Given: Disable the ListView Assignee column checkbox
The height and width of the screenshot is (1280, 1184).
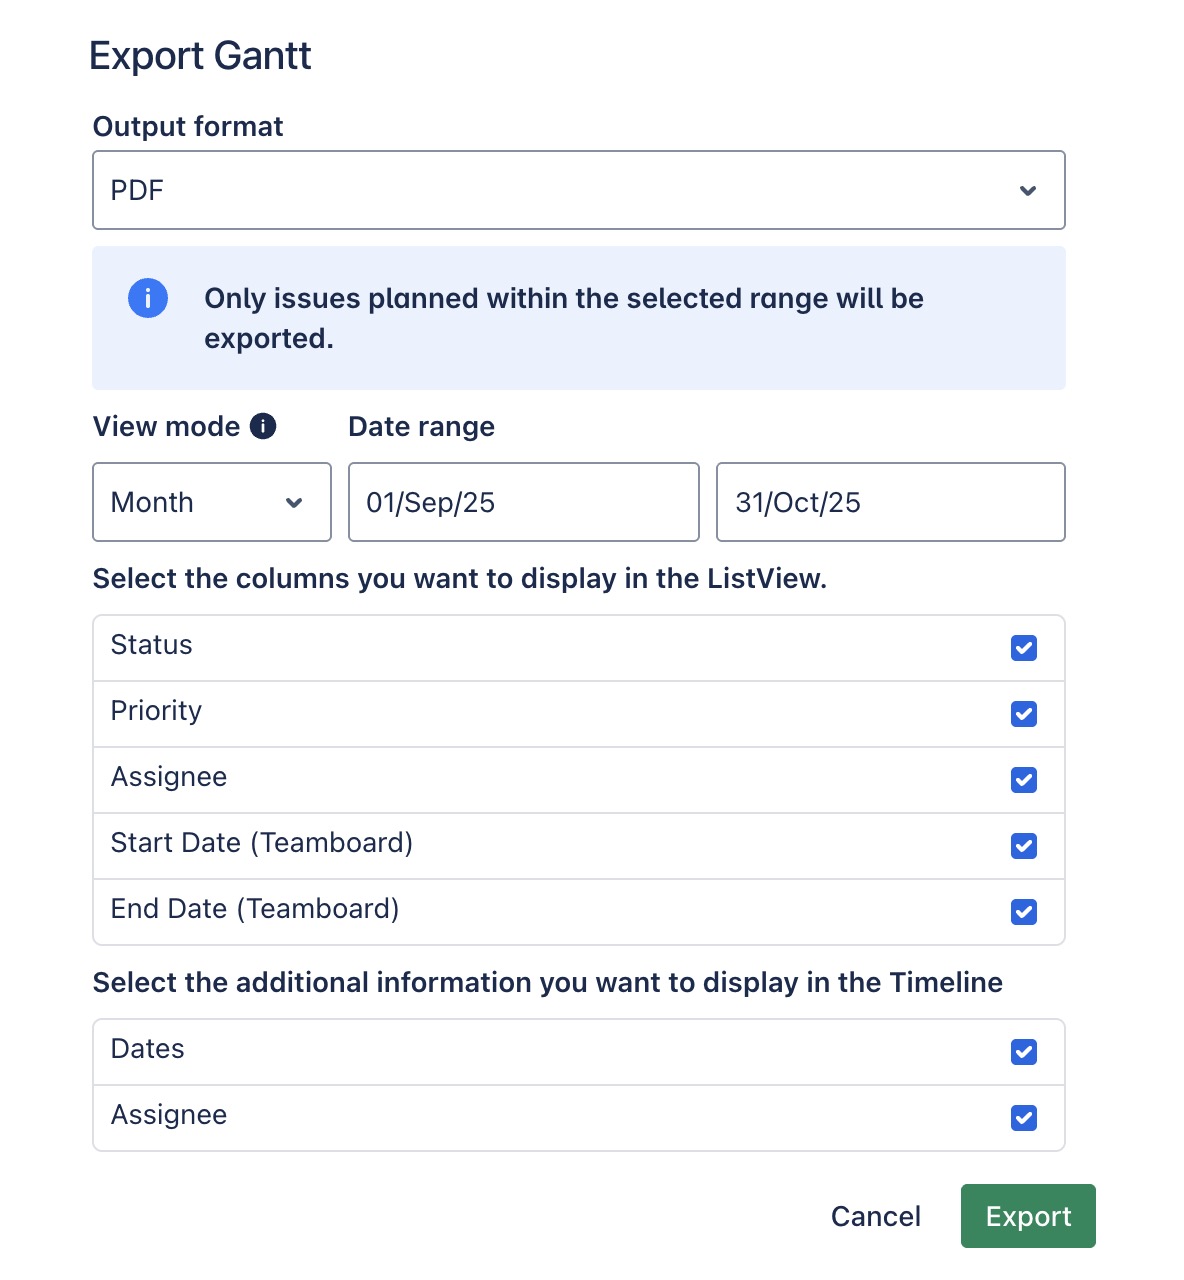Looking at the screenshot, I should click(1023, 780).
